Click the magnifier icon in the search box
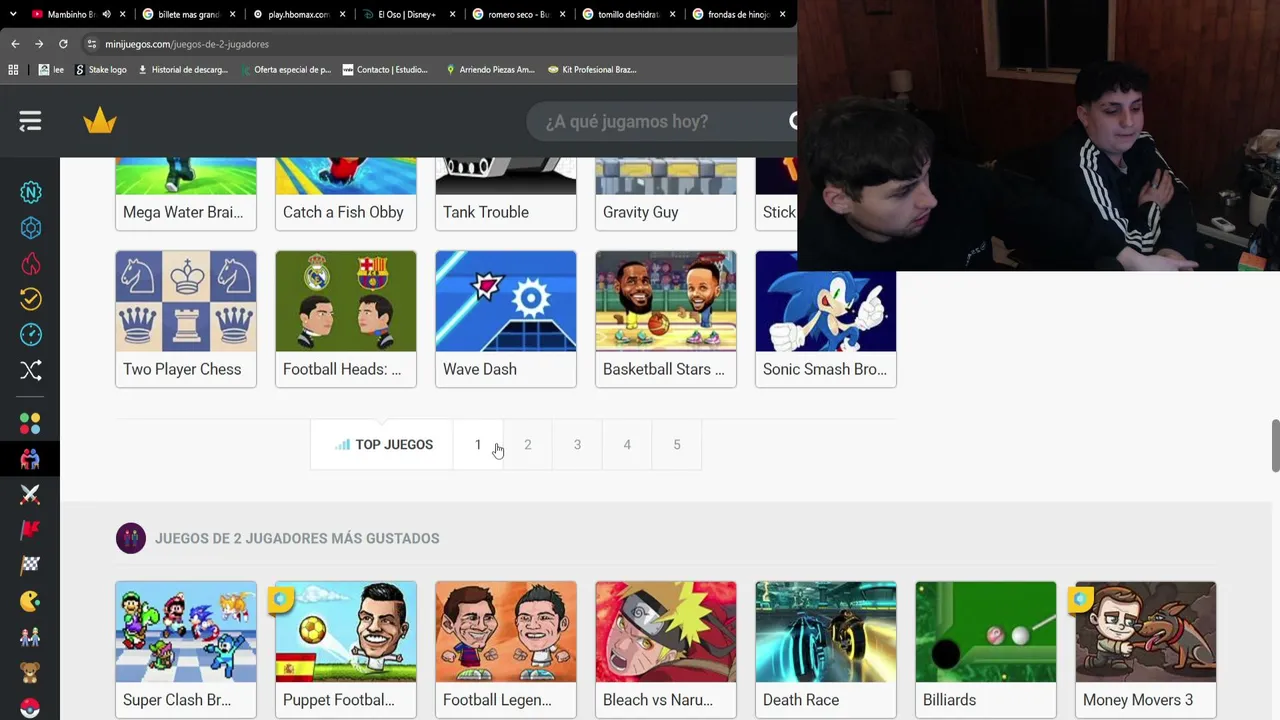This screenshot has height=720, width=1280. point(794,121)
